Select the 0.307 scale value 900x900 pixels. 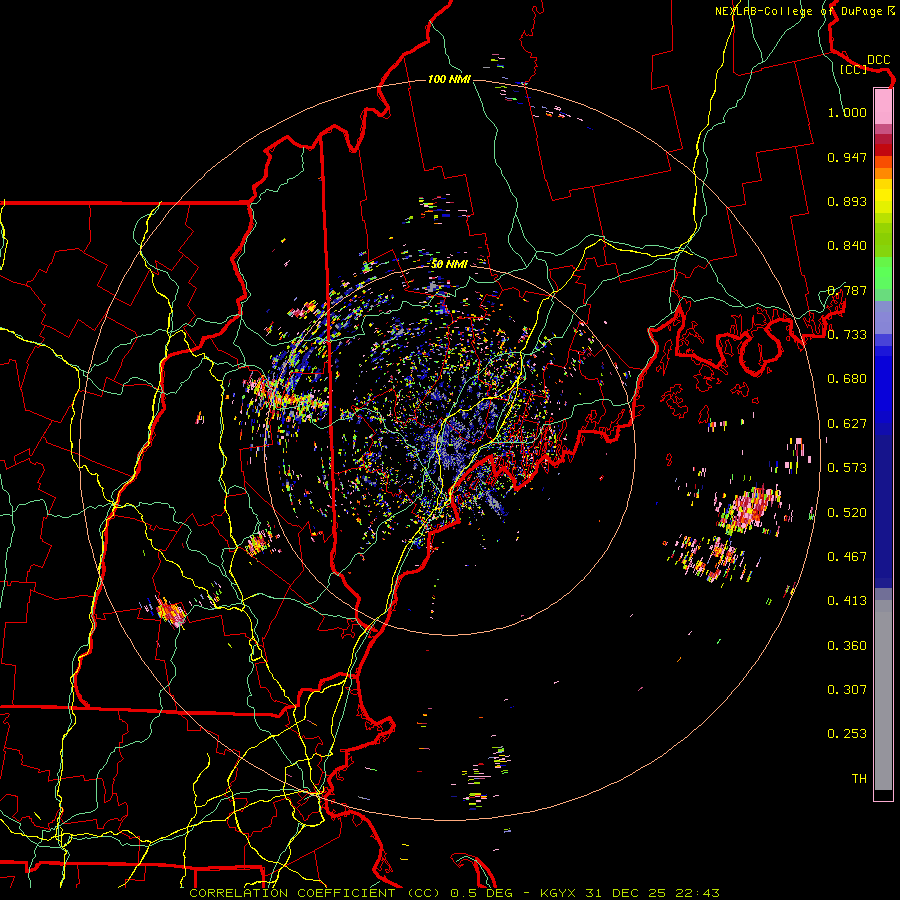[847, 690]
